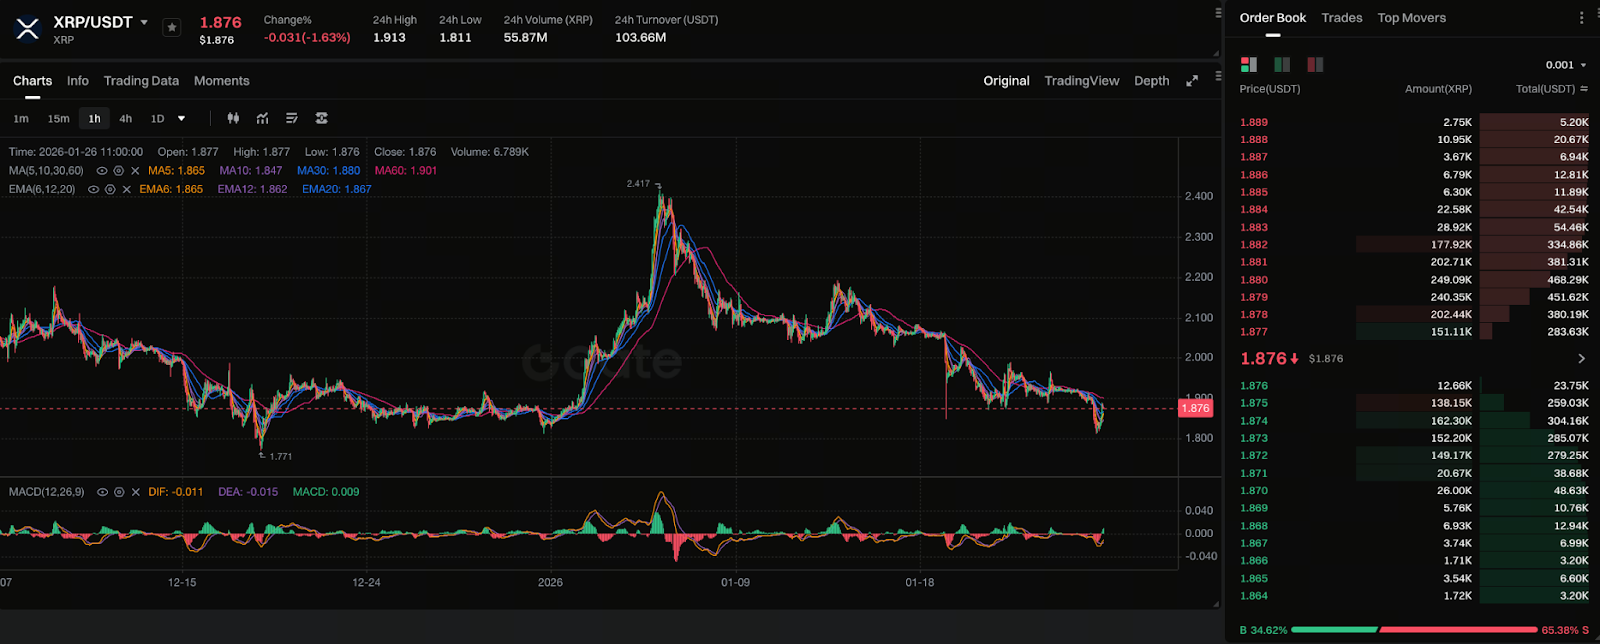Click the S 65.38% sell ratio label
The width and height of the screenshot is (1600, 644).
[x=1565, y=631]
